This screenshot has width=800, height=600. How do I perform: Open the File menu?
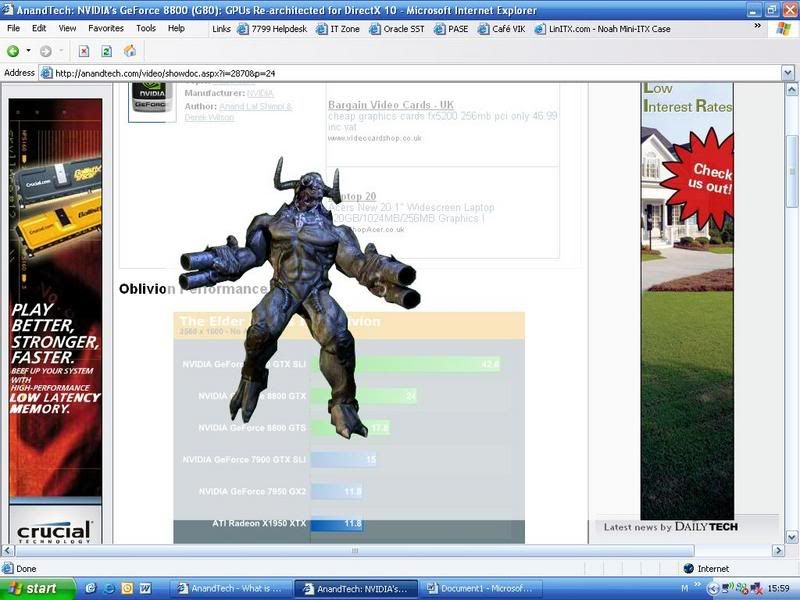pyautogui.click(x=14, y=29)
